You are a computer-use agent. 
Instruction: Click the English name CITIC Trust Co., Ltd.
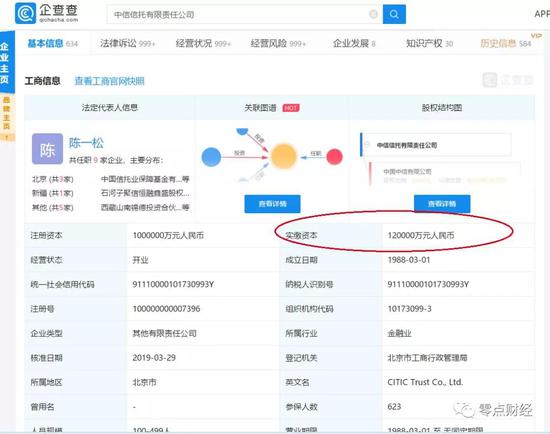425,382
